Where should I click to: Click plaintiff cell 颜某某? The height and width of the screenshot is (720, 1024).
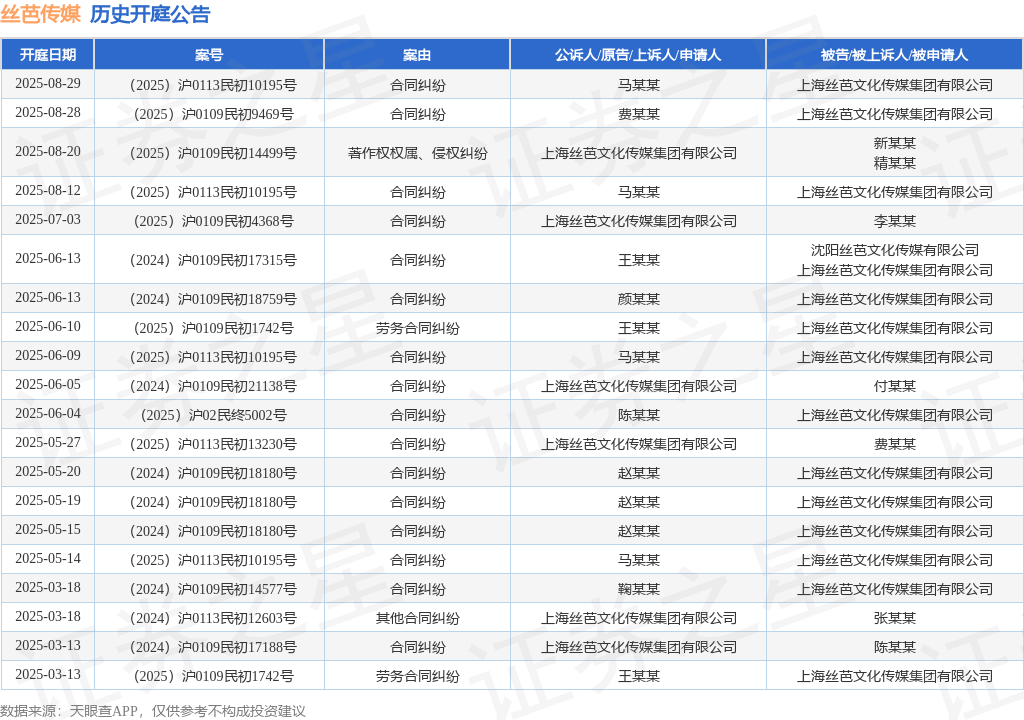coord(639,299)
